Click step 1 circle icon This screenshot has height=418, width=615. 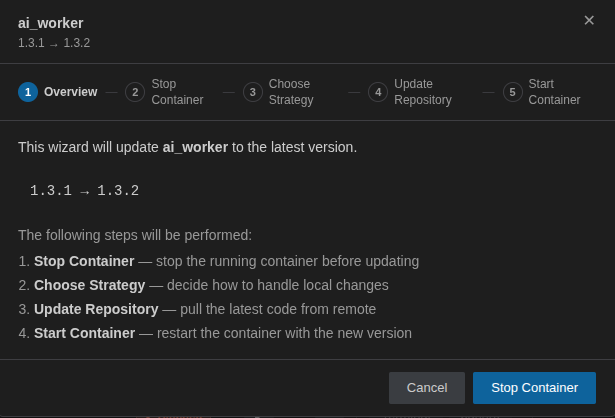[28, 92]
